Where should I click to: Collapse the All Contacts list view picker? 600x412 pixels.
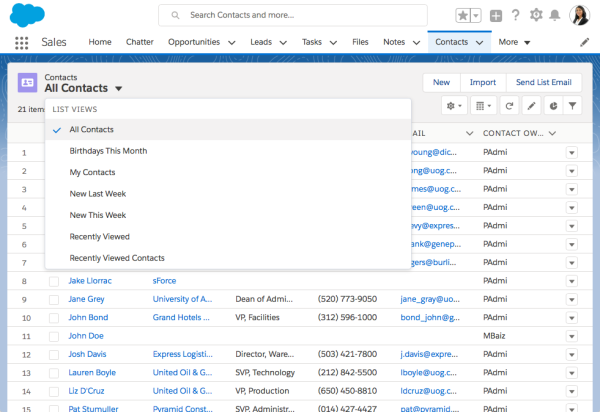119,89
